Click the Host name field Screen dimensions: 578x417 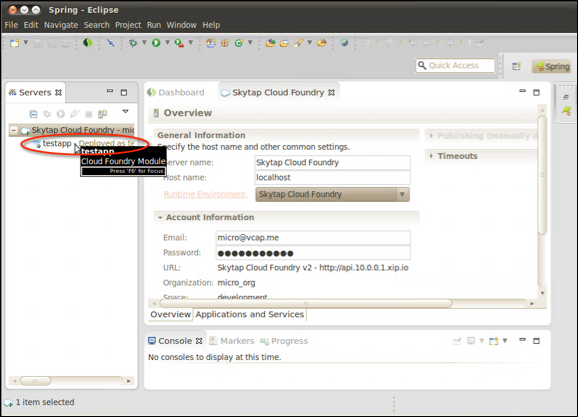tap(332, 178)
